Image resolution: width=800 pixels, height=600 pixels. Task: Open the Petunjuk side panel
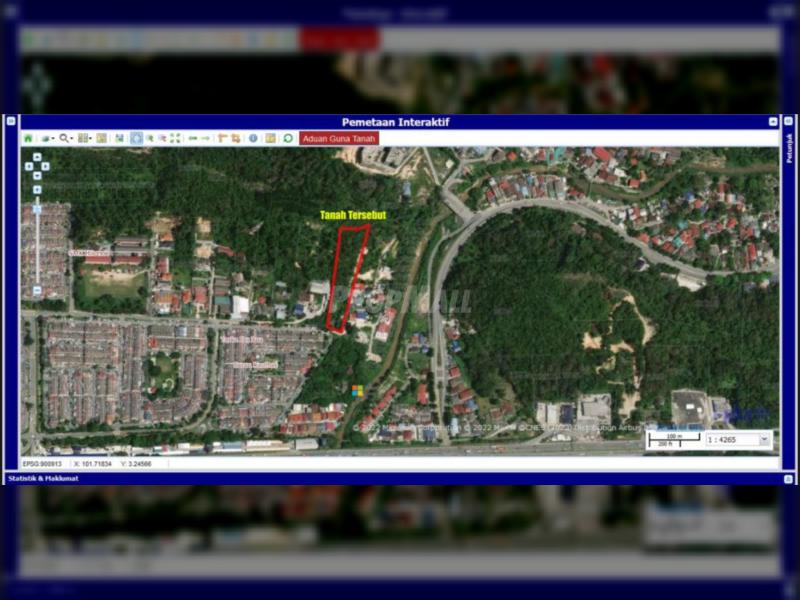pyautogui.click(x=789, y=150)
